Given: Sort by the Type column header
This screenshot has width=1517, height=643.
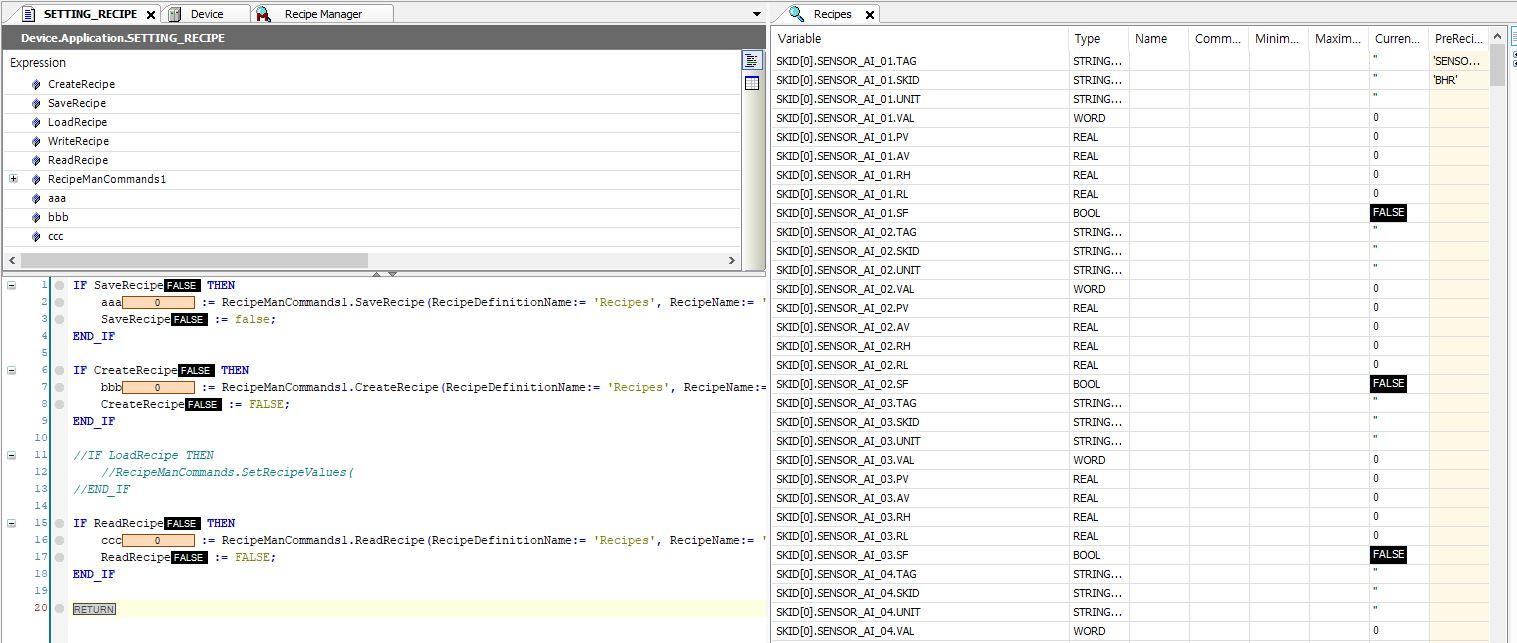Looking at the screenshot, I should click(x=1090, y=39).
